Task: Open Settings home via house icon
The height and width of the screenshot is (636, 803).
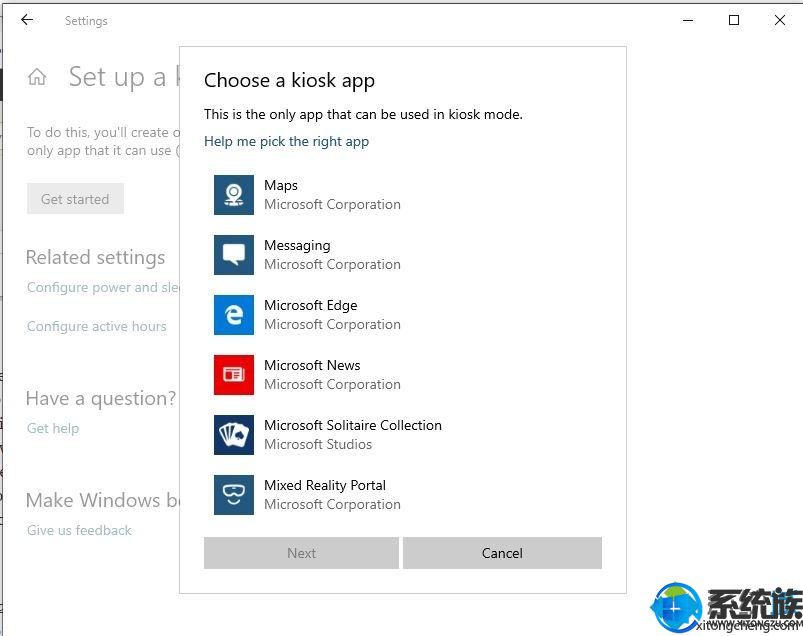Action: (37, 77)
